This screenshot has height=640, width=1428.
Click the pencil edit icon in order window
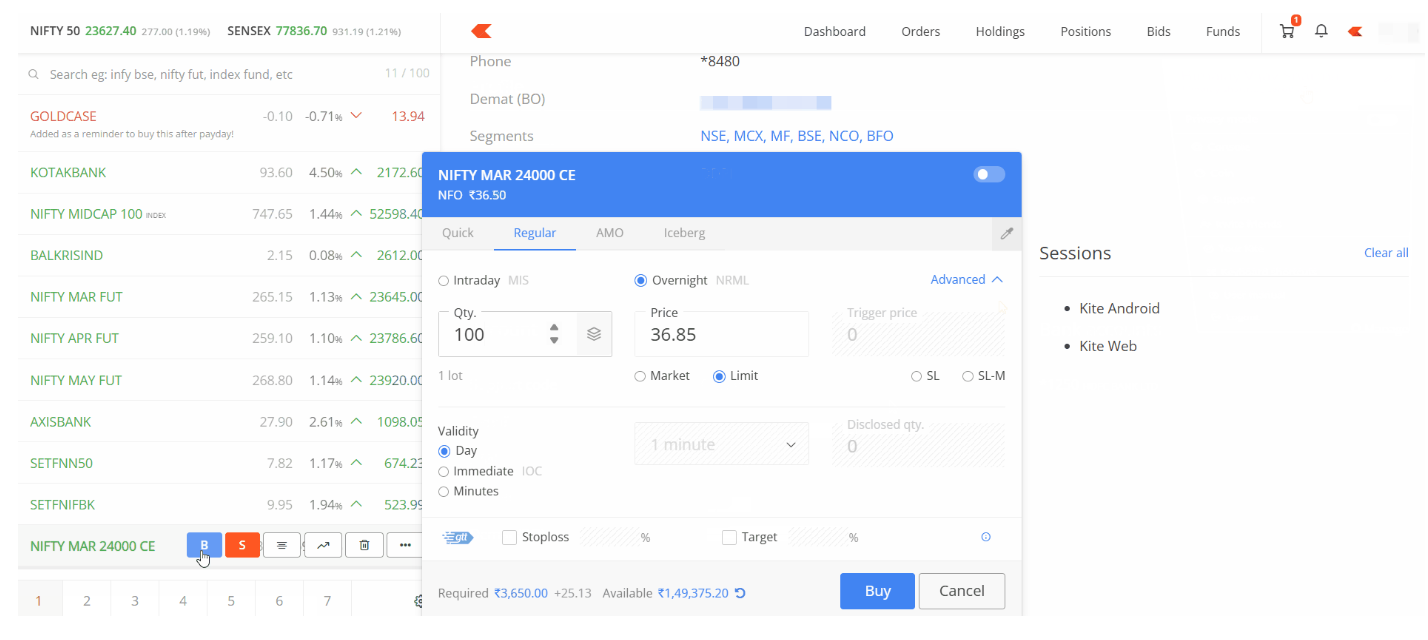coord(1007,233)
